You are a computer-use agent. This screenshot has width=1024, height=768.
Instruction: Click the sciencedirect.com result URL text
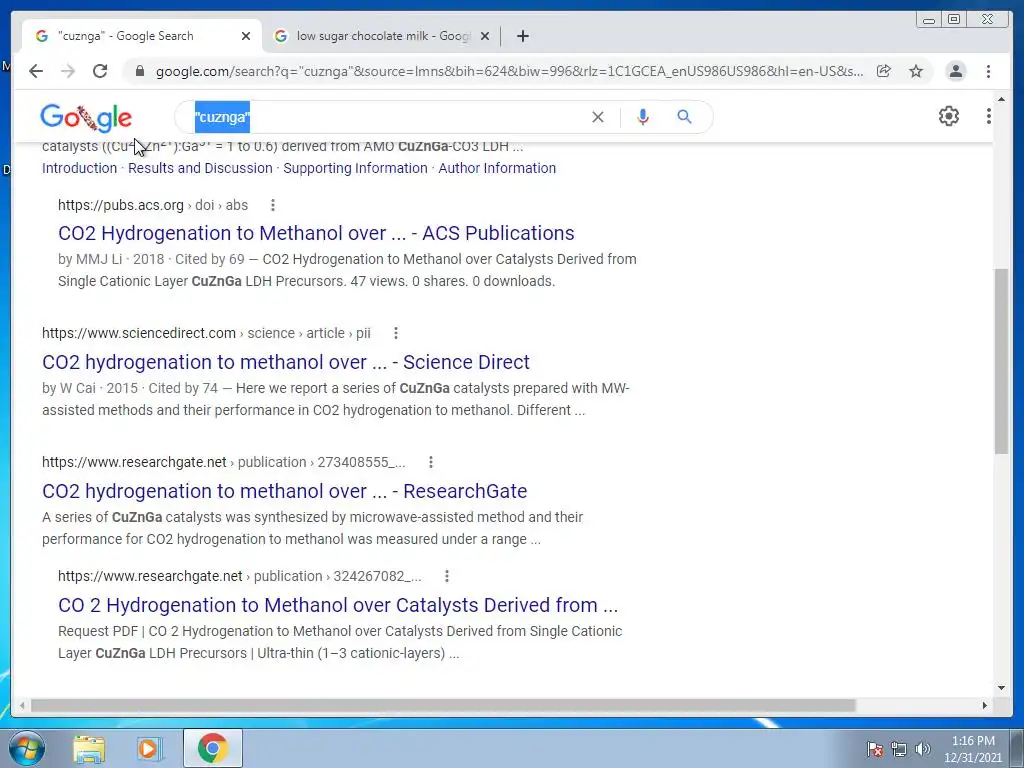[206, 333]
